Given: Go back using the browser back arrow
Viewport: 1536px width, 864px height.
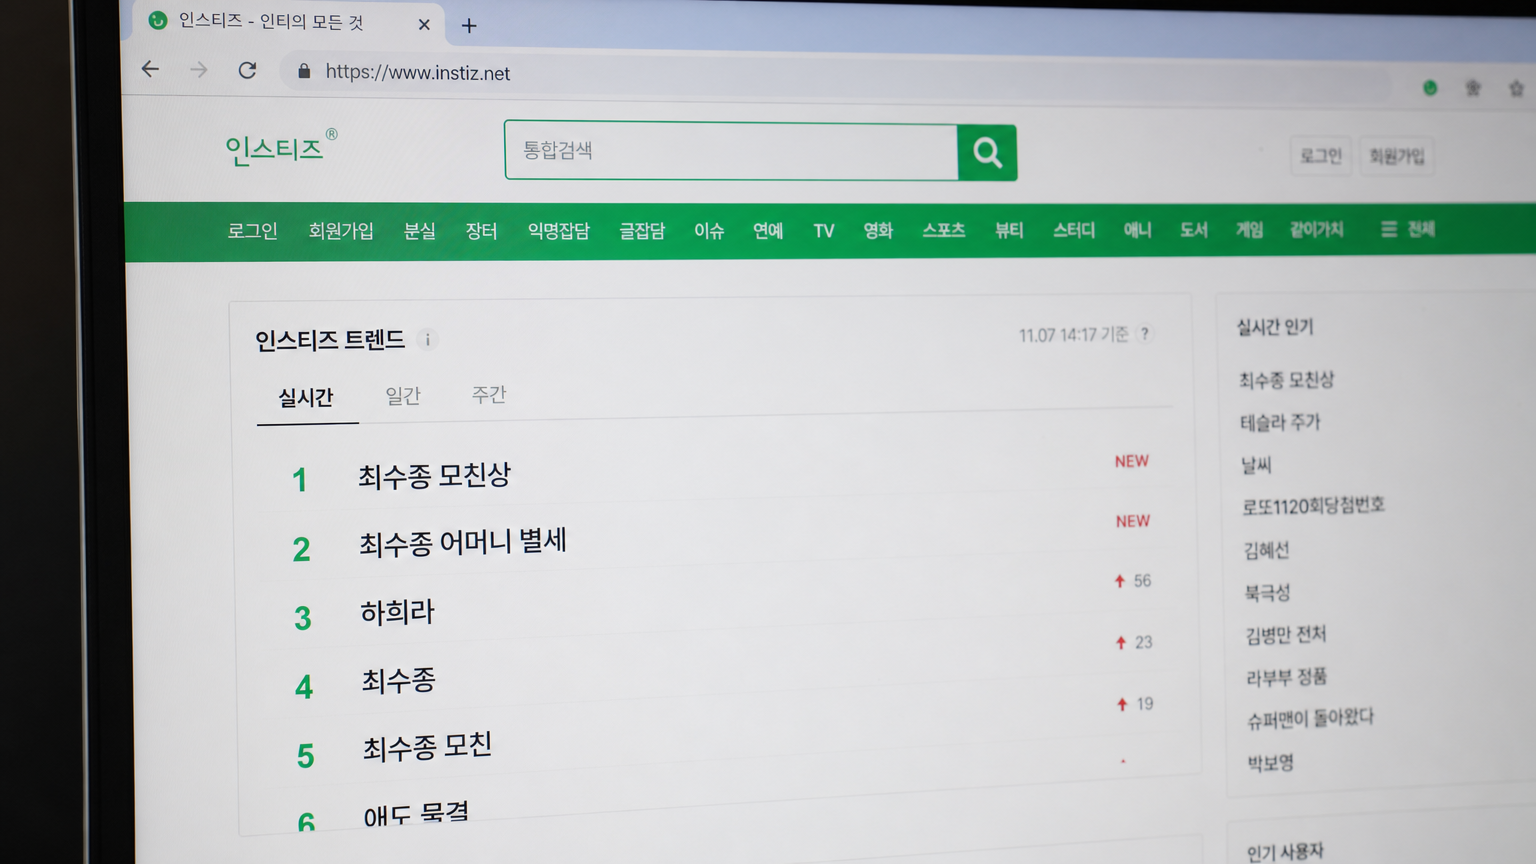Looking at the screenshot, I should [x=151, y=69].
